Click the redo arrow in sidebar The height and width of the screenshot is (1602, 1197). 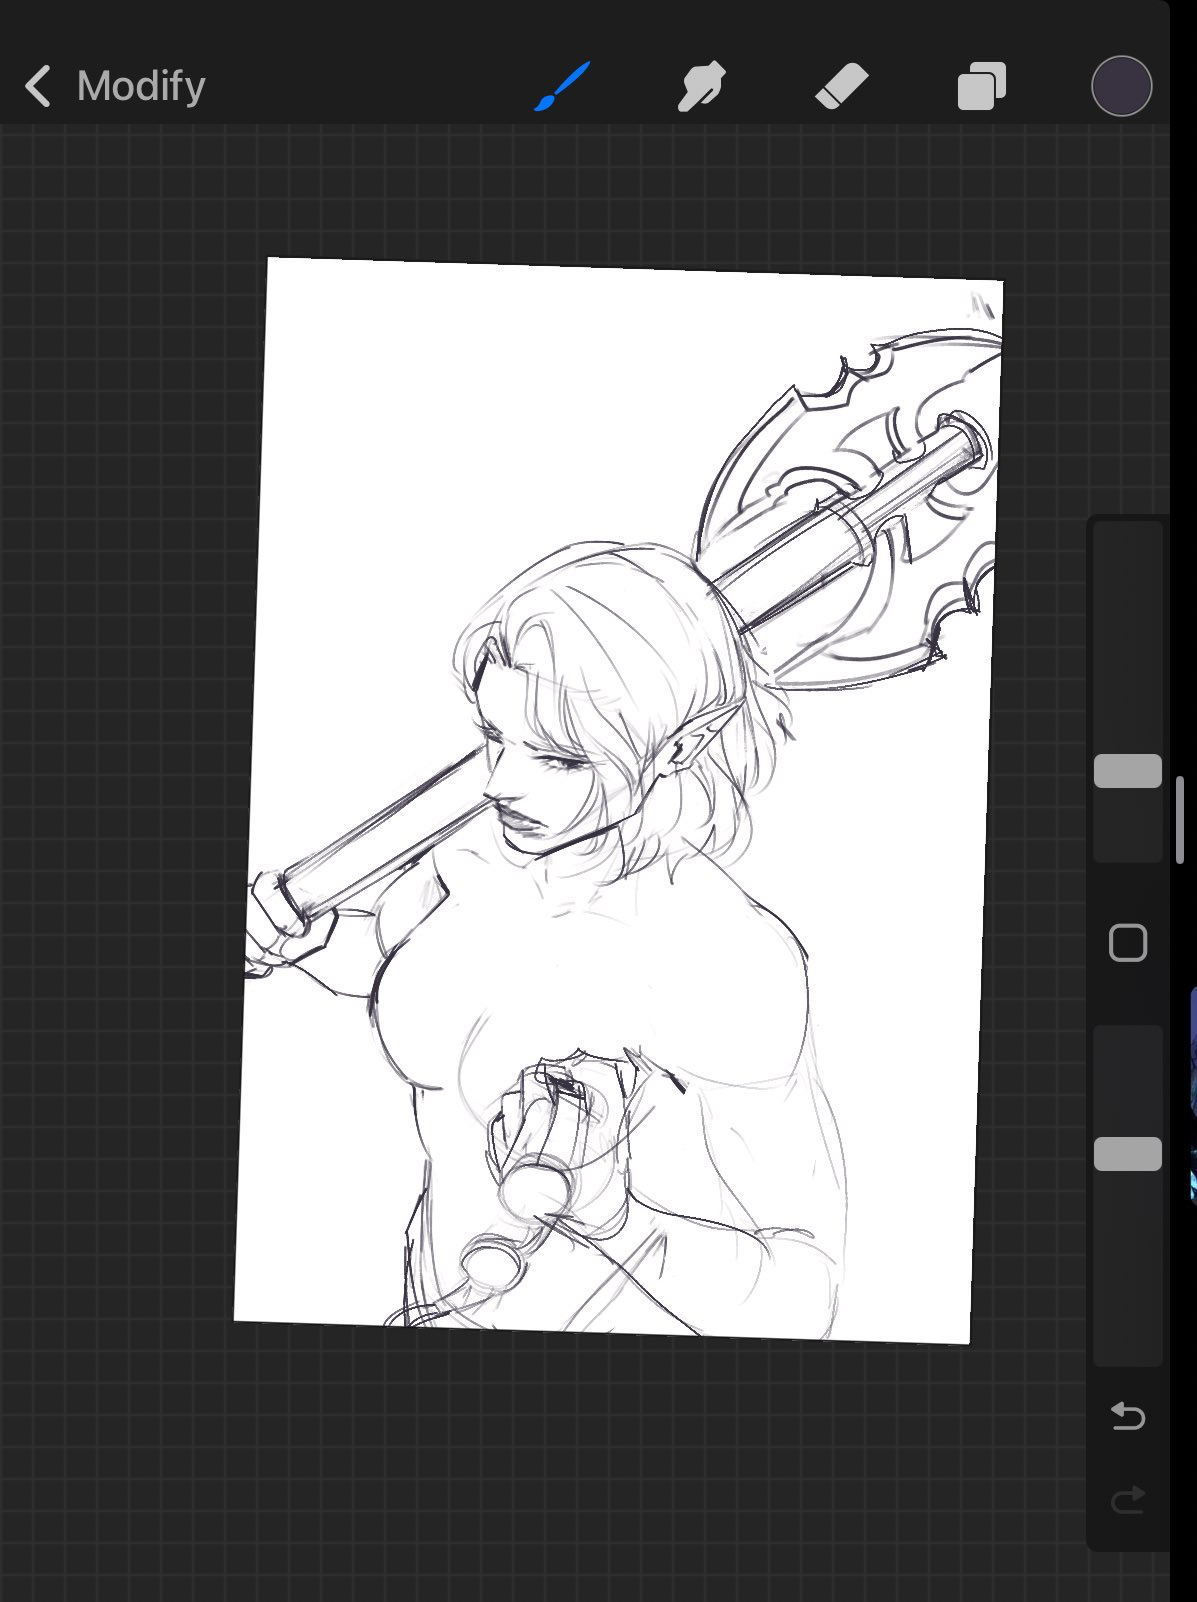[1127, 1499]
